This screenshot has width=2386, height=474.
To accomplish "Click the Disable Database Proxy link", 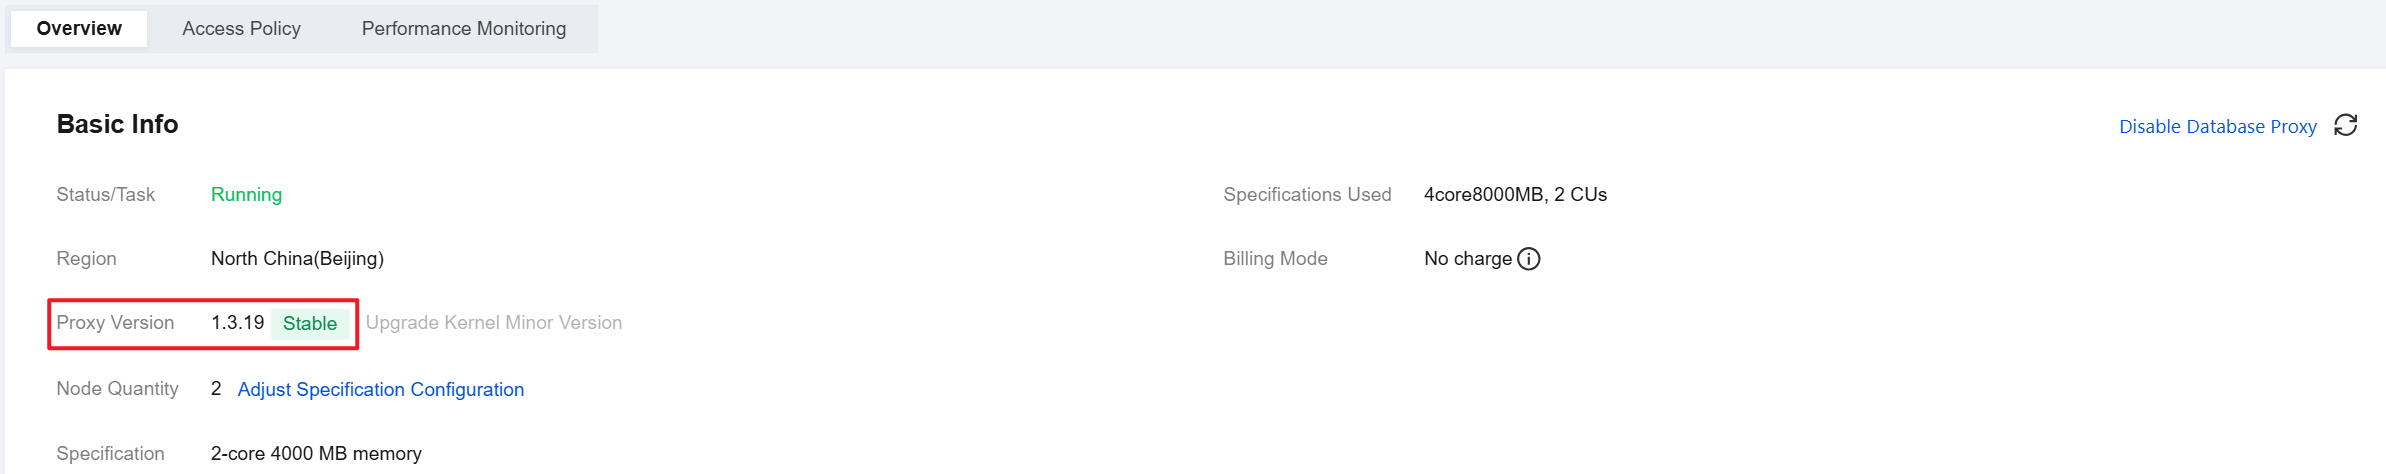I will [2217, 127].
